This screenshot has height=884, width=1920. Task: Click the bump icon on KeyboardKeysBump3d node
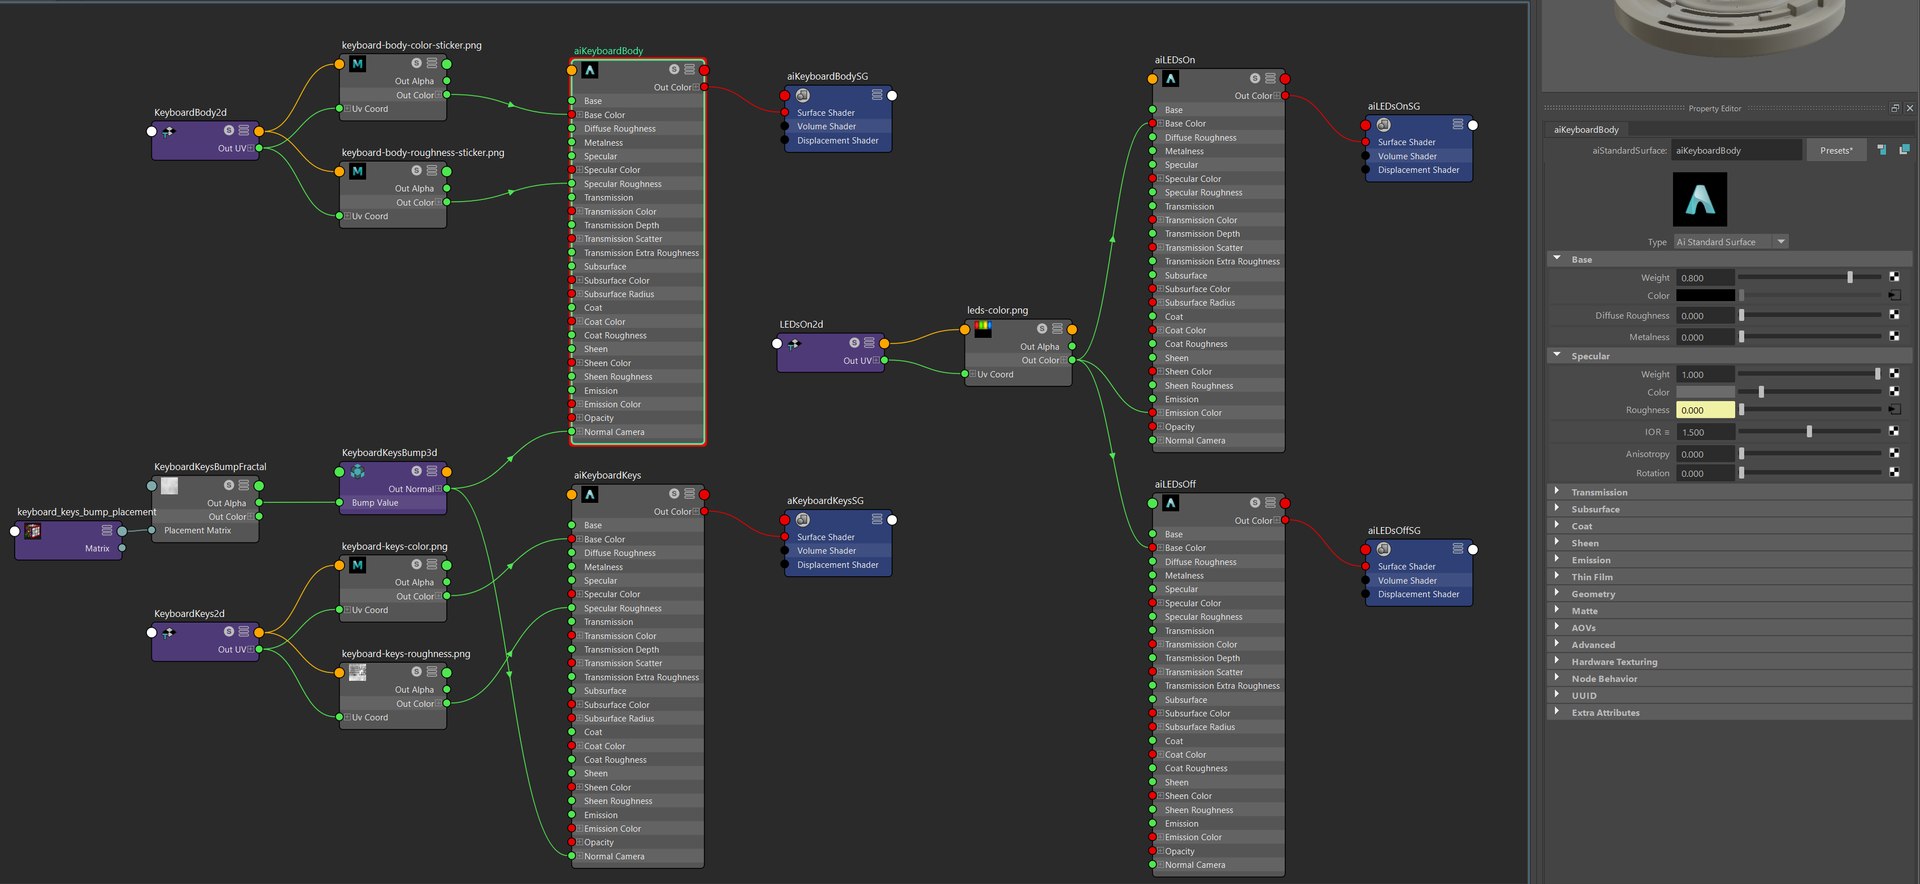357,471
